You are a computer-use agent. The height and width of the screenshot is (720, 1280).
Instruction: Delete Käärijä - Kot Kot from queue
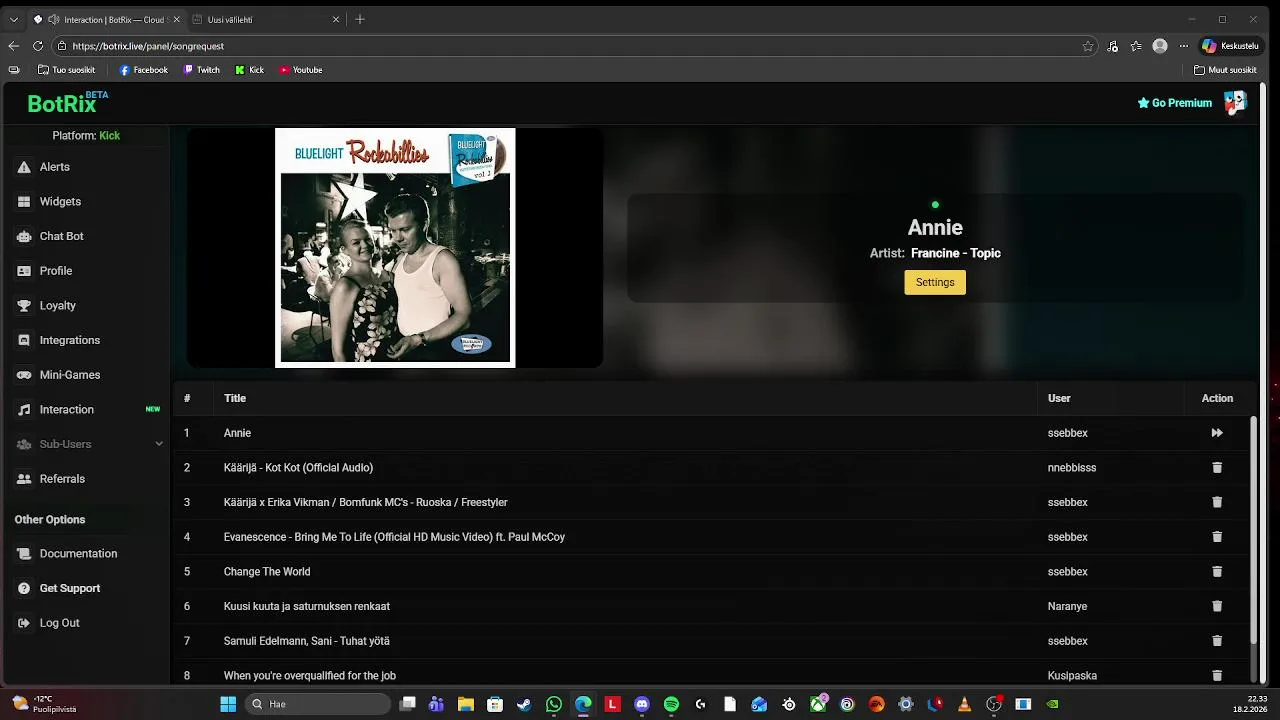pyautogui.click(x=1217, y=467)
